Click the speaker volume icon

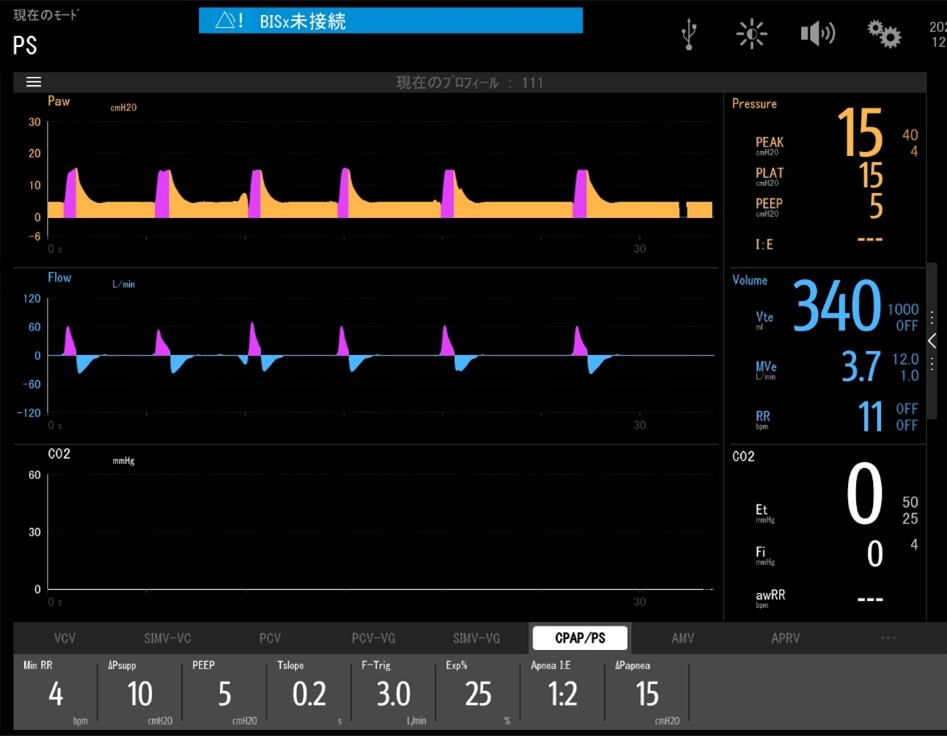817,34
